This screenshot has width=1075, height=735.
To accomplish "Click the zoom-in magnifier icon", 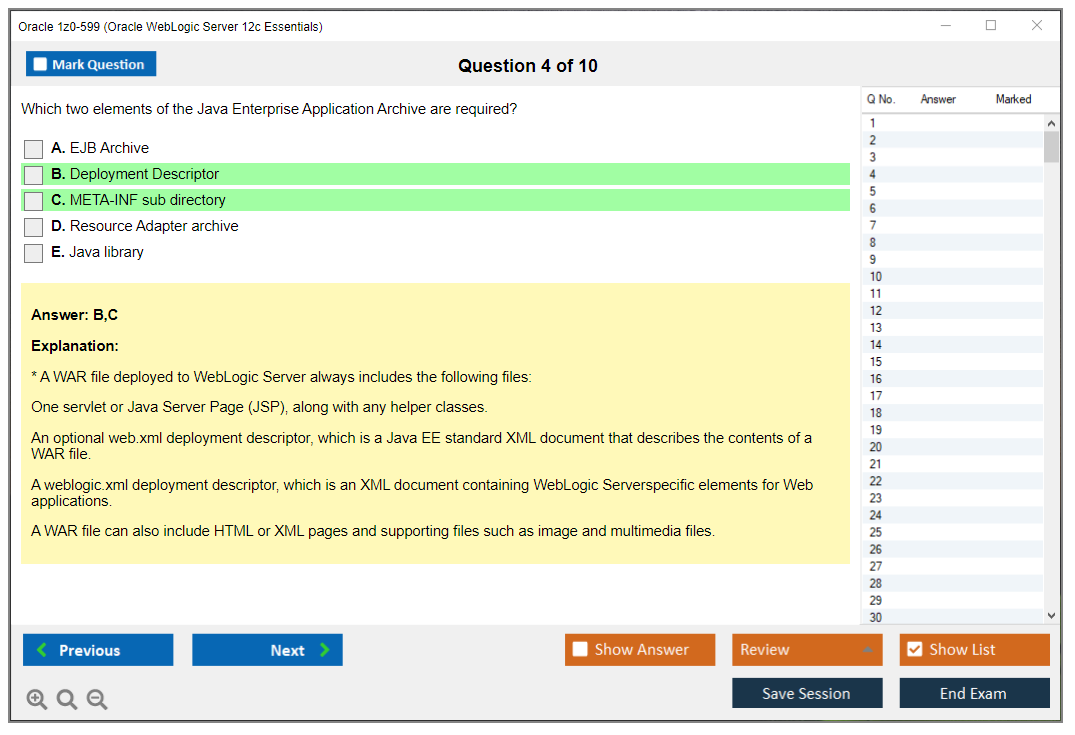I will (x=37, y=699).
